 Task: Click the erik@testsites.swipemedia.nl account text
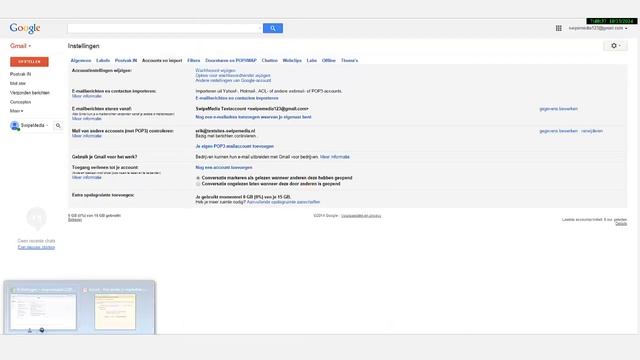pyautogui.click(x=225, y=131)
